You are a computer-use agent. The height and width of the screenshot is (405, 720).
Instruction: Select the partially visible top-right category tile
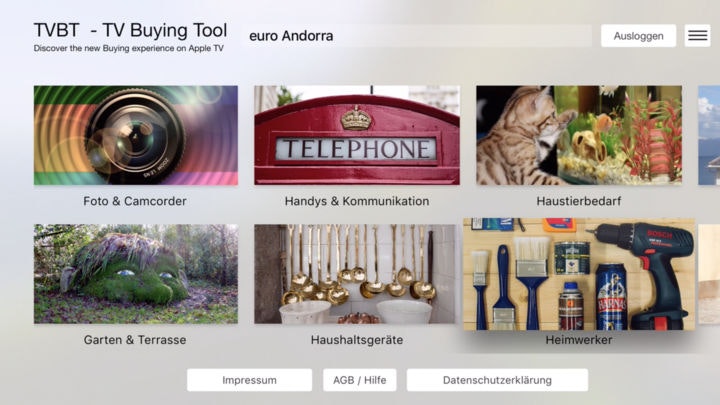(x=709, y=135)
